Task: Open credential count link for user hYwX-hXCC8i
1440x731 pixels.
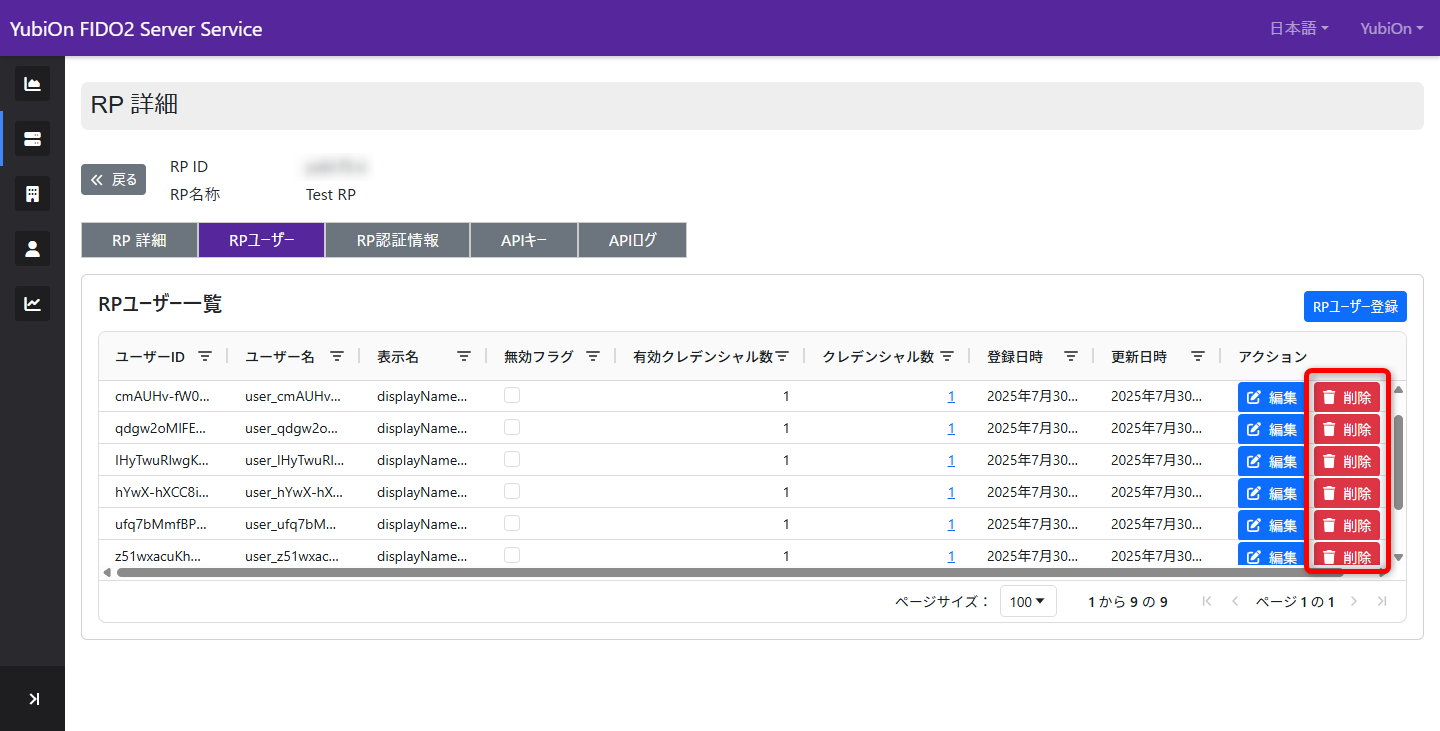Action: (951, 492)
